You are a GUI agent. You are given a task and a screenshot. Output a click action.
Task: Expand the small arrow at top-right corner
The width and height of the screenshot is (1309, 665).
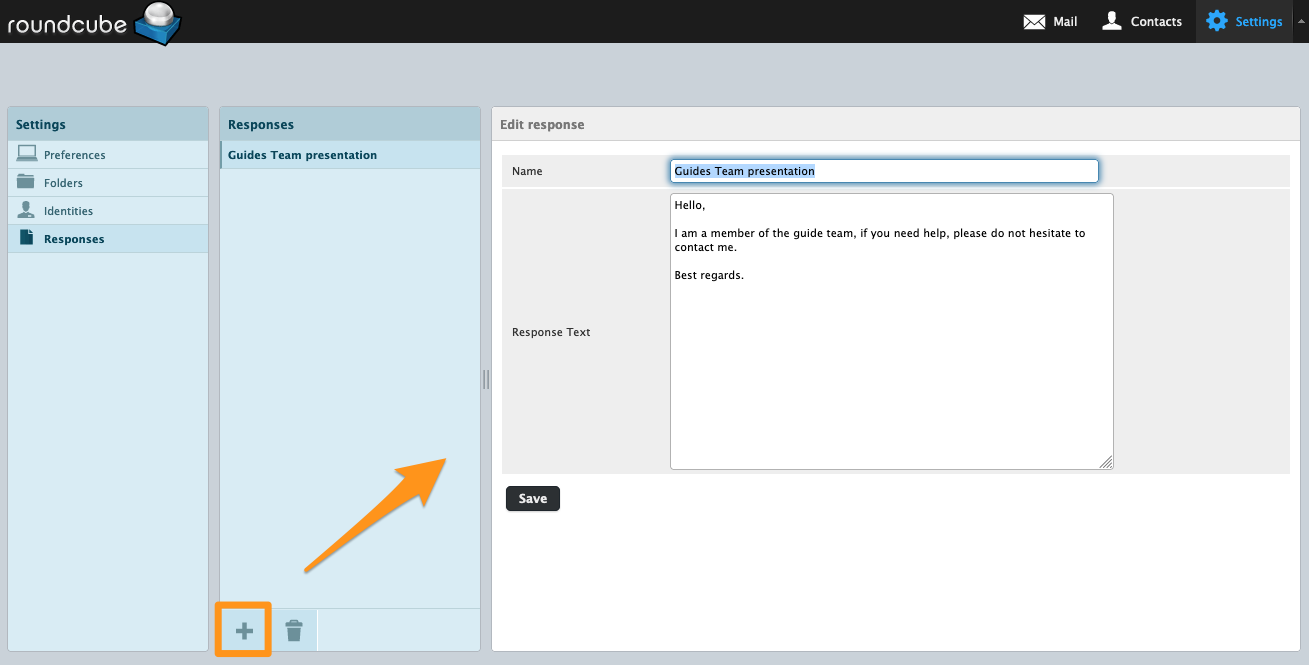point(1301,19)
